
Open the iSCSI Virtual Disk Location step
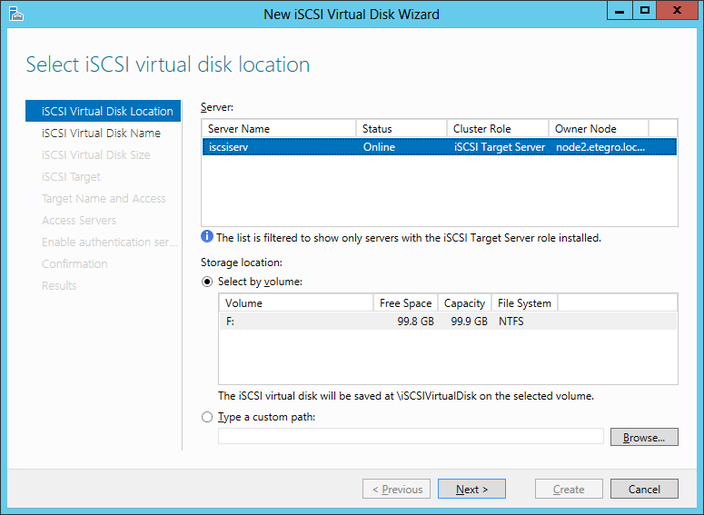(107, 111)
